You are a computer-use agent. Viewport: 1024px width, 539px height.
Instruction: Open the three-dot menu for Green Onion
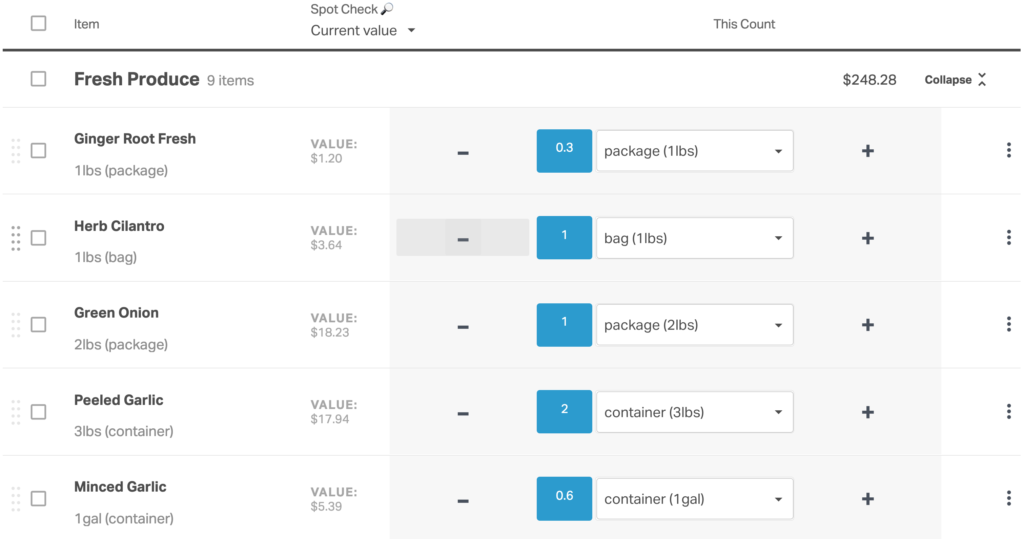pyautogui.click(x=1008, y=325)
